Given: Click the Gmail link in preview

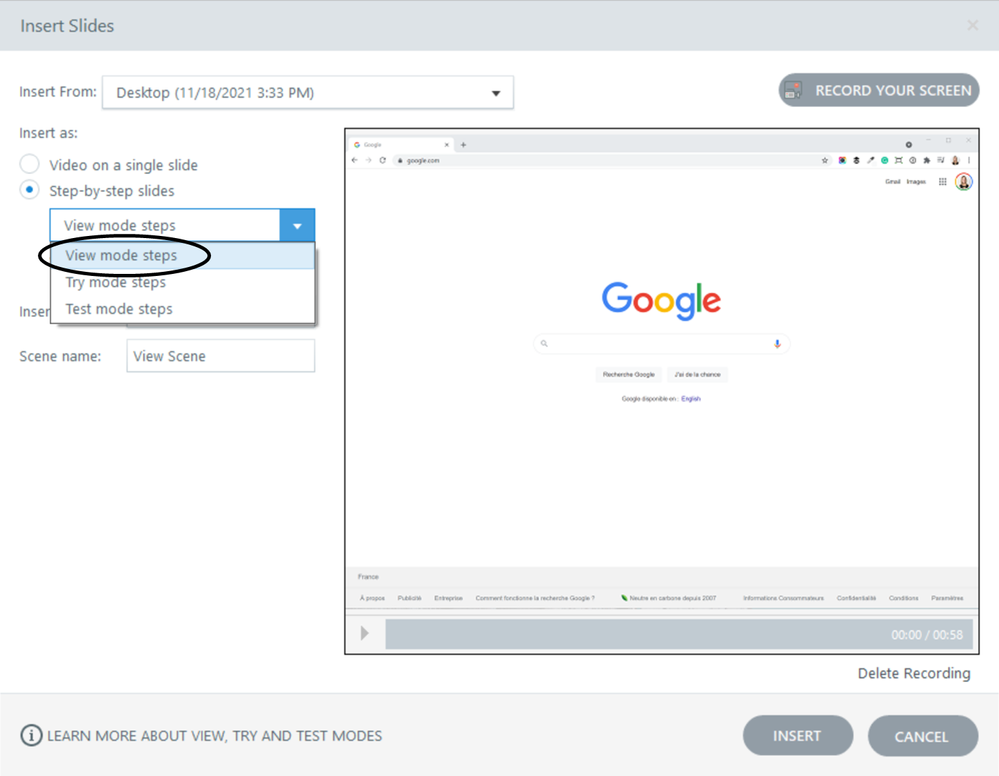Looking at the screenshot, I should (x=893, y=182).
